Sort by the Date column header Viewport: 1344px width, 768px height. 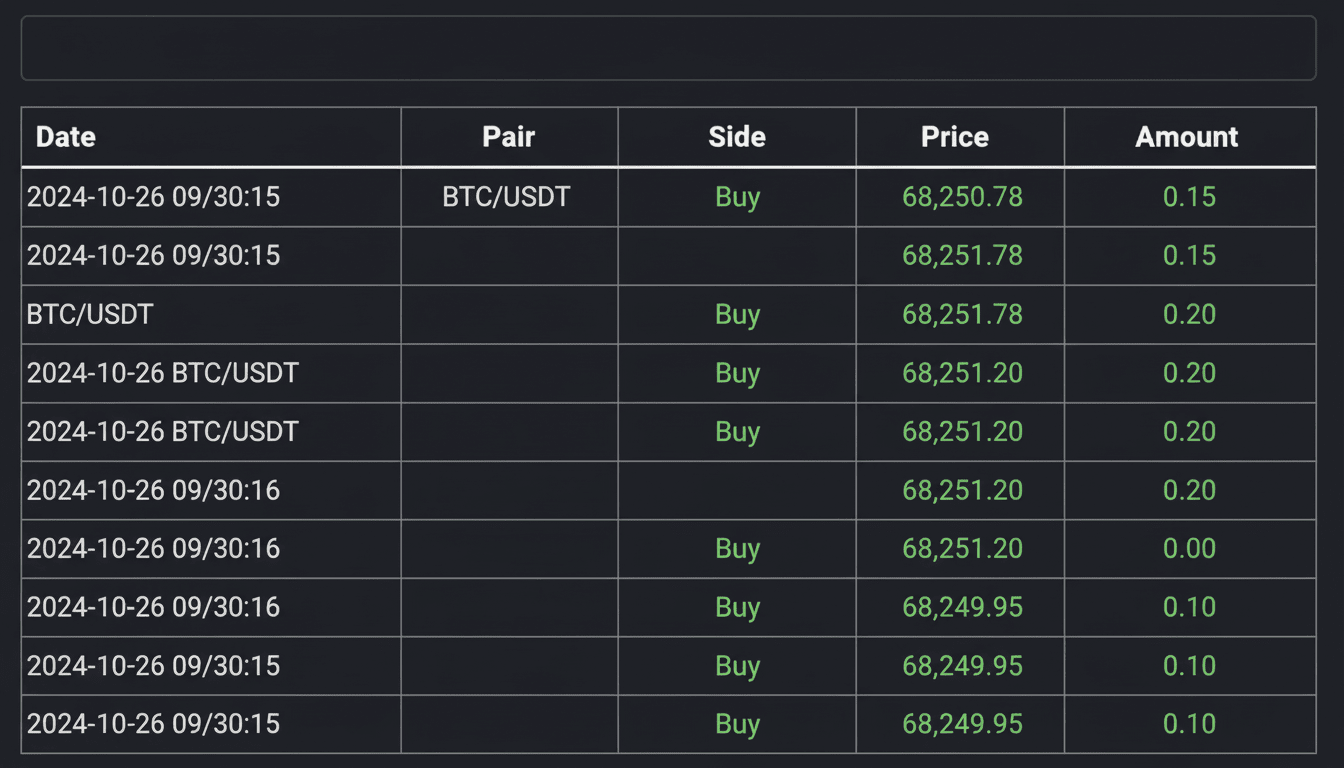pos(66,137)
